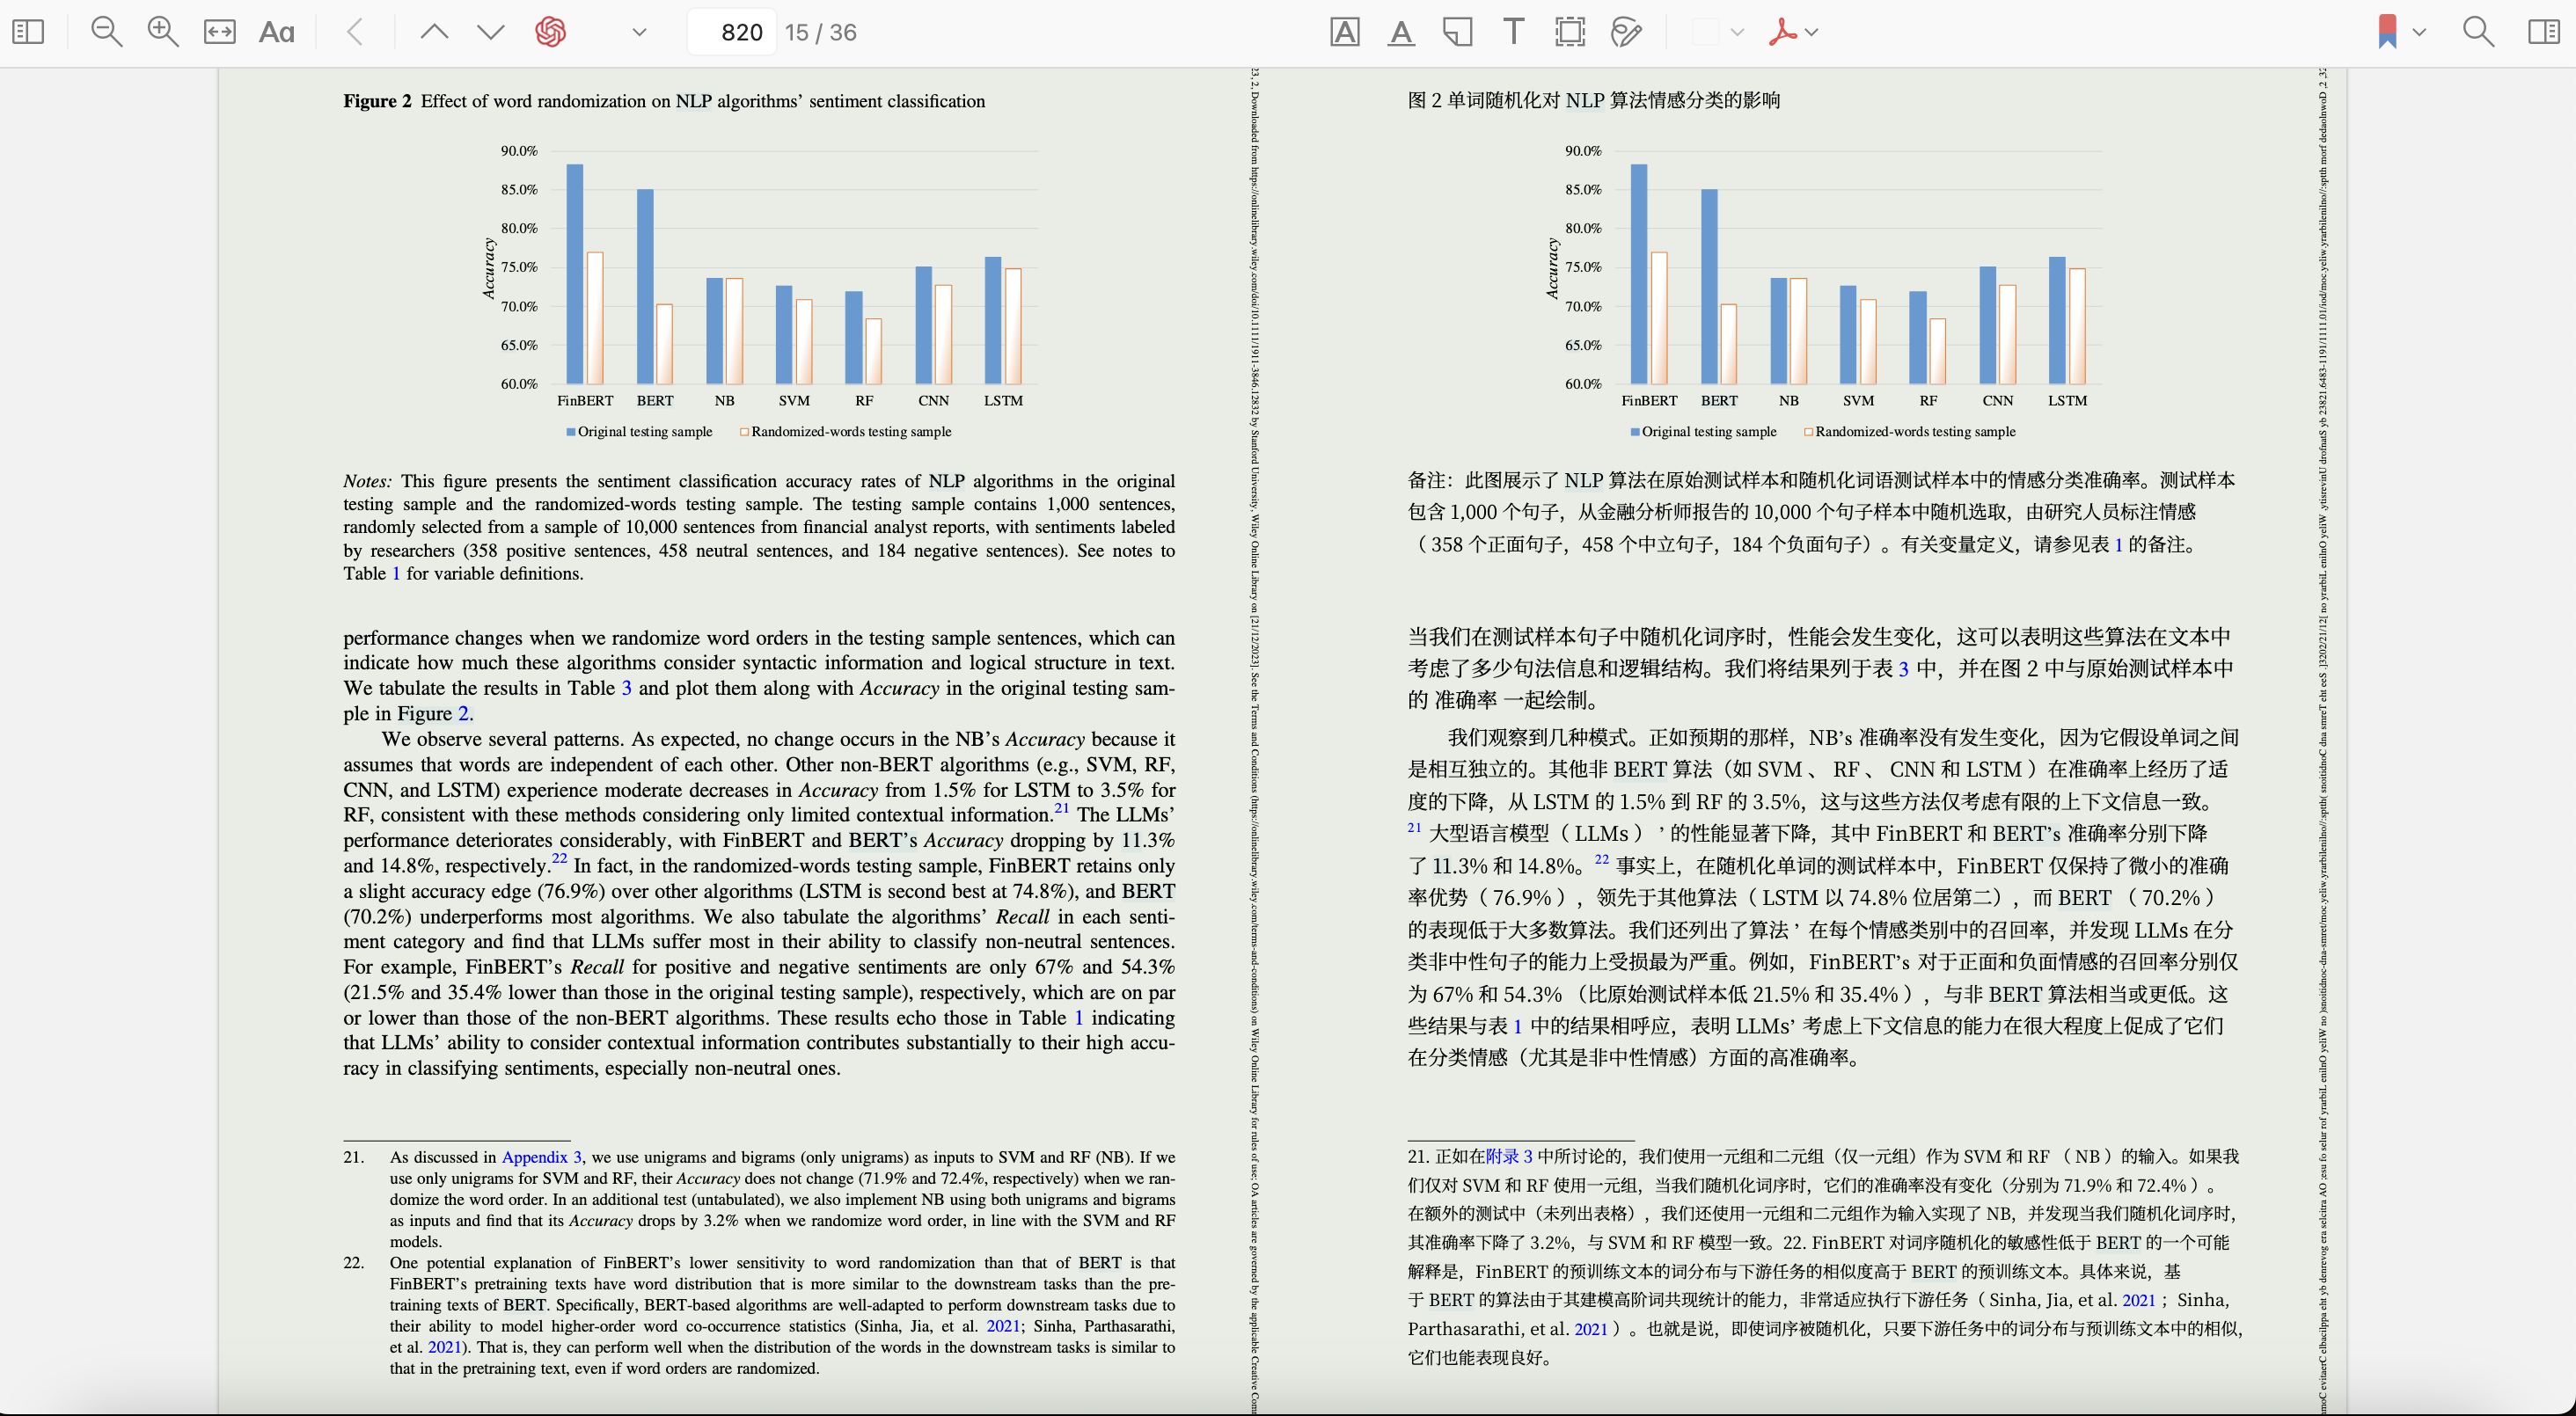Expand the bookmark dropdown arrow

pos(2419,32)
